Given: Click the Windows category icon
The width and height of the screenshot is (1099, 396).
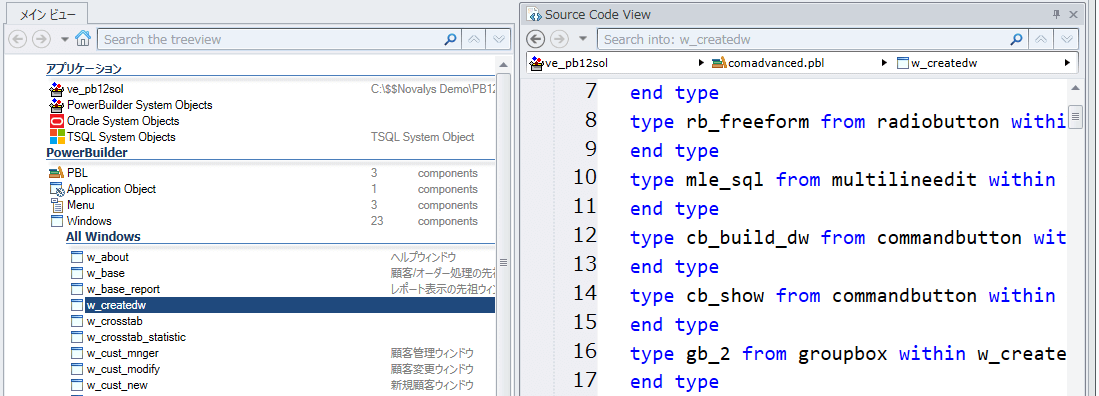Looking at the screenshot, I should (x=57, y=221).
